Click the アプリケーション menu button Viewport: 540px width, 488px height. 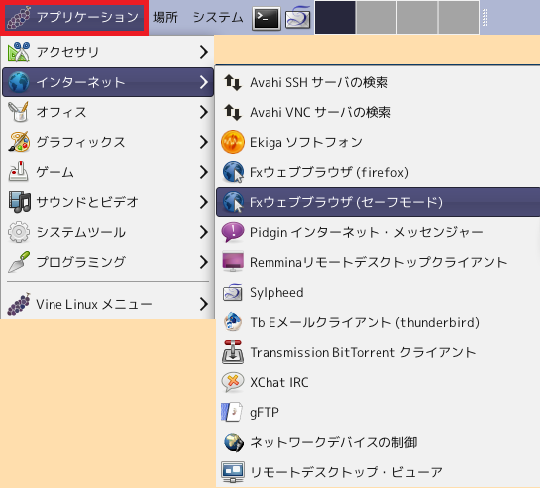[75, 17]
